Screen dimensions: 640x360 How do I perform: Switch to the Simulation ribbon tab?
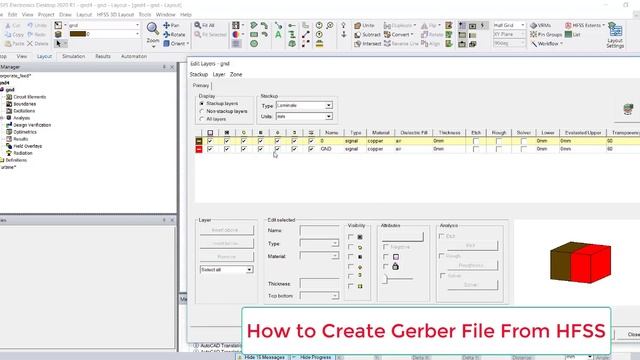pos(73,56)
